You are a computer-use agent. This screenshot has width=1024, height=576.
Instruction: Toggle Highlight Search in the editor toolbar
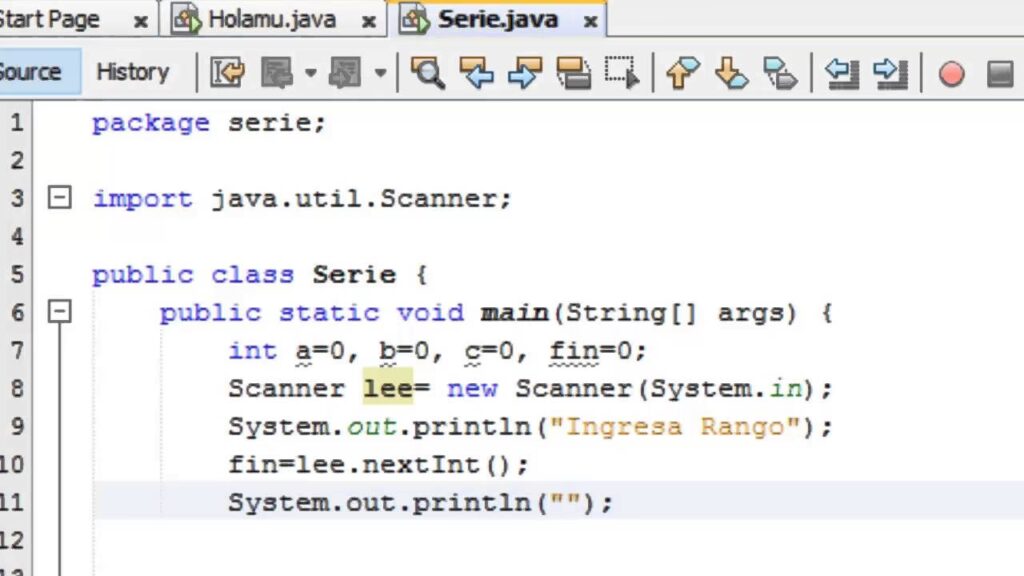[x=573, y=73]
